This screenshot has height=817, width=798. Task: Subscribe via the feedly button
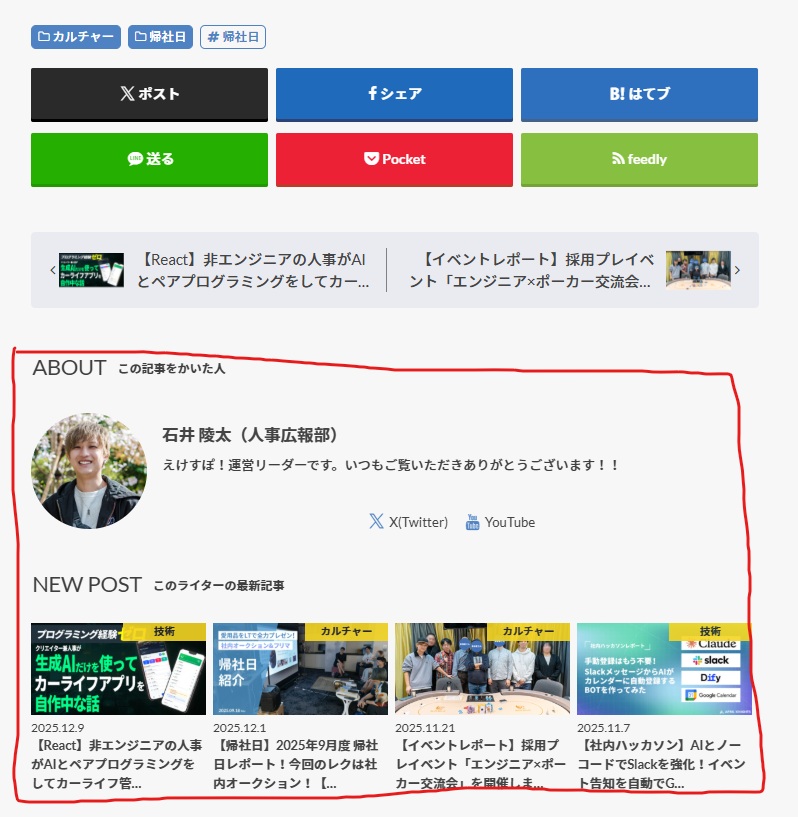click(x=639, y=159)
